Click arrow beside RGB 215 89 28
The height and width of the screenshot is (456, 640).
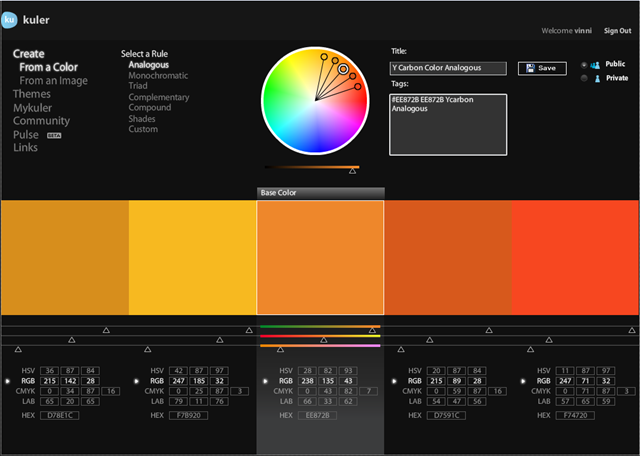click(394, 381)
